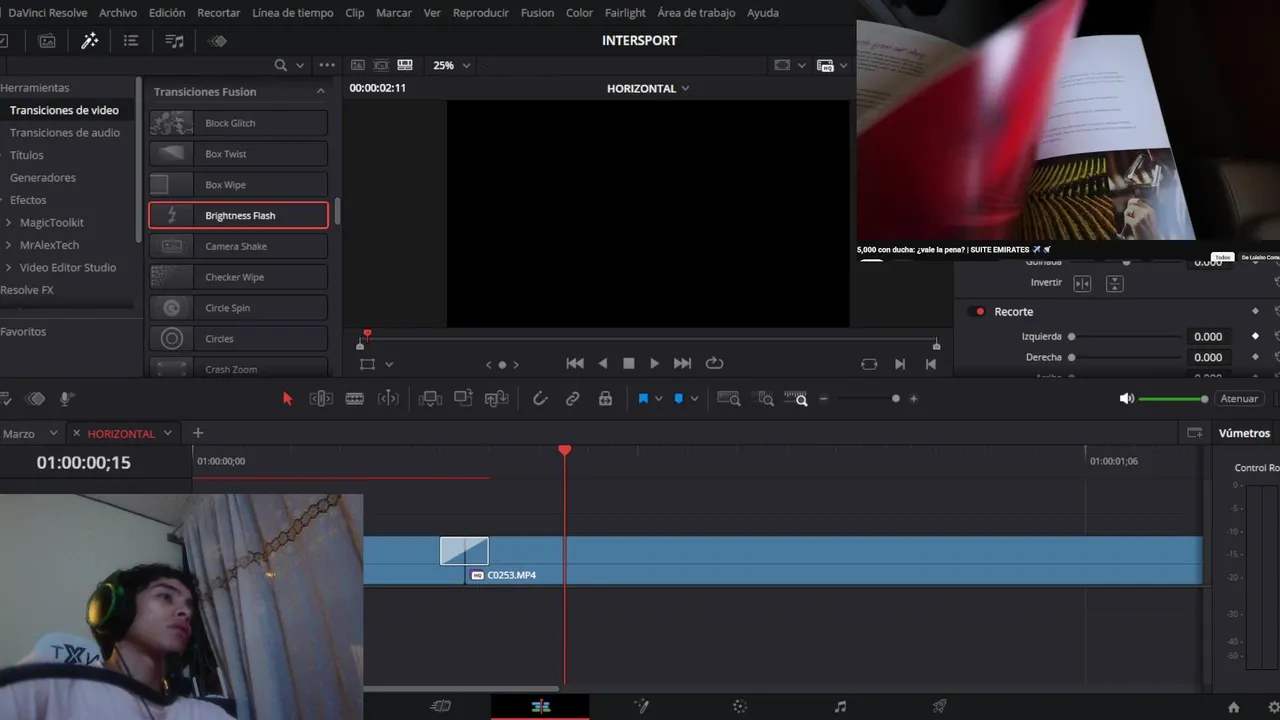The image size is (1280, 720).
Task: Click Full Extent Zoom icon
Action: [729, 398]
